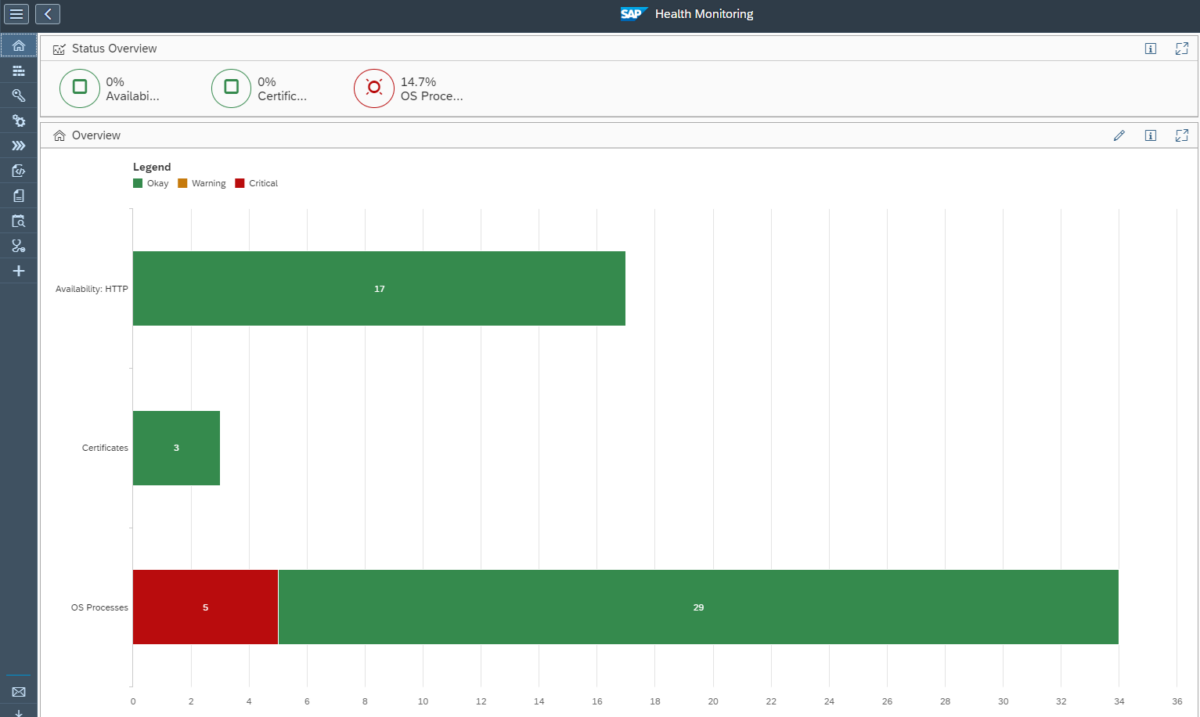Select the stethoscope diagnostics icon in sidebar
The width and height of the screenshot is (1200, 717).
point(18,245)
